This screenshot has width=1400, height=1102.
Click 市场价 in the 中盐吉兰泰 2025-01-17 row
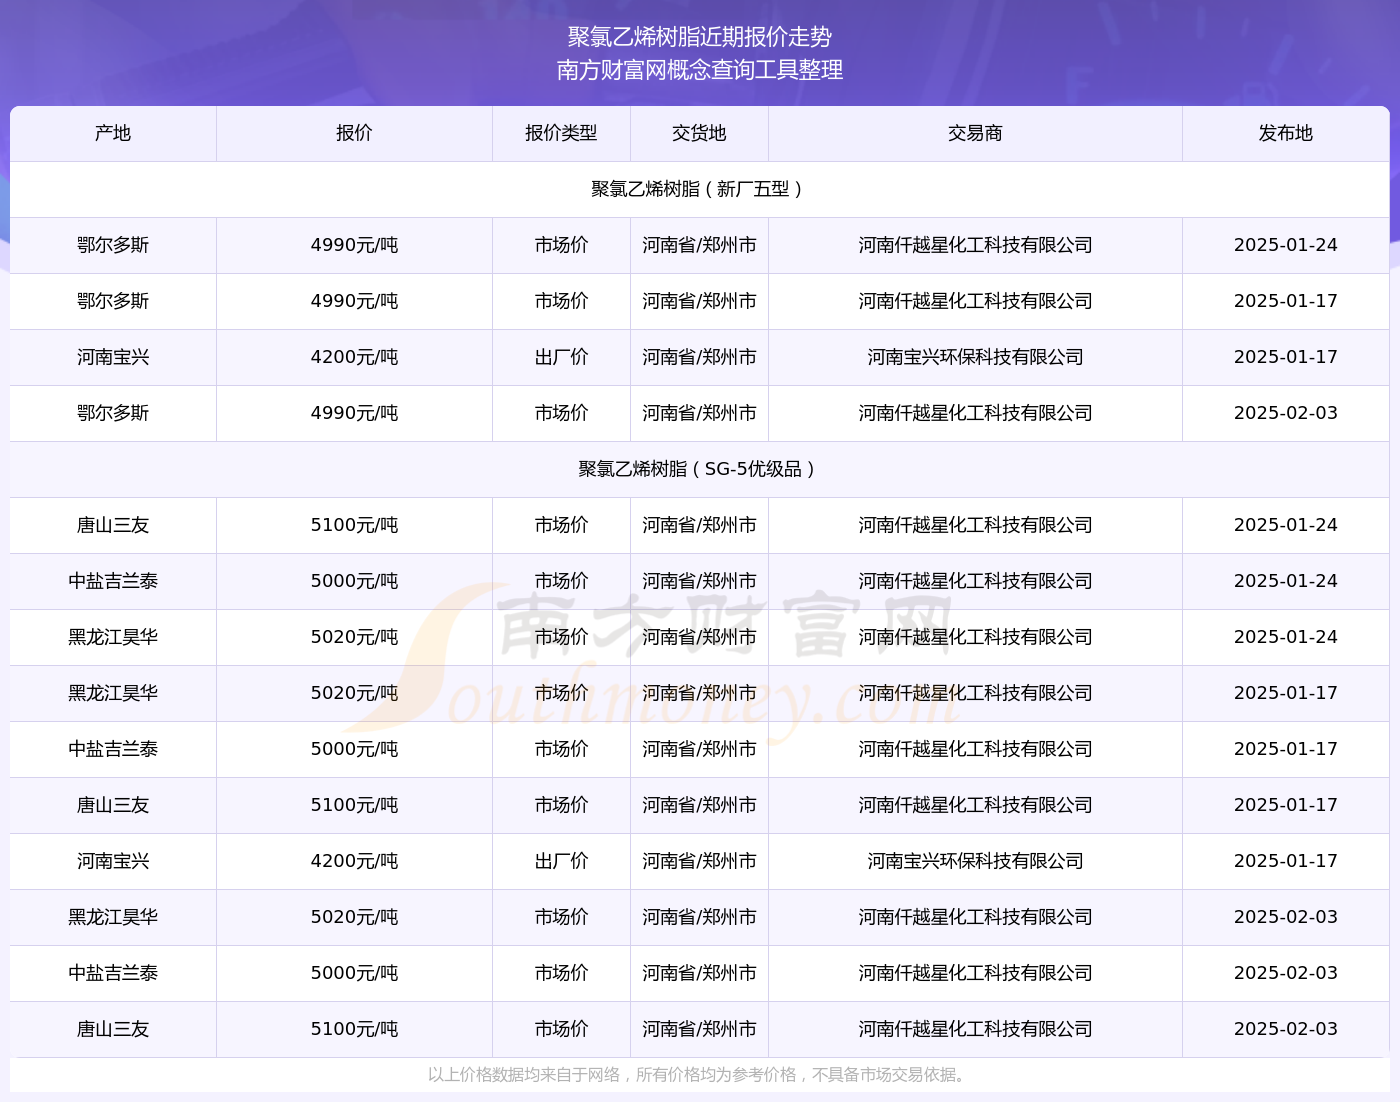tap(561, 749)
